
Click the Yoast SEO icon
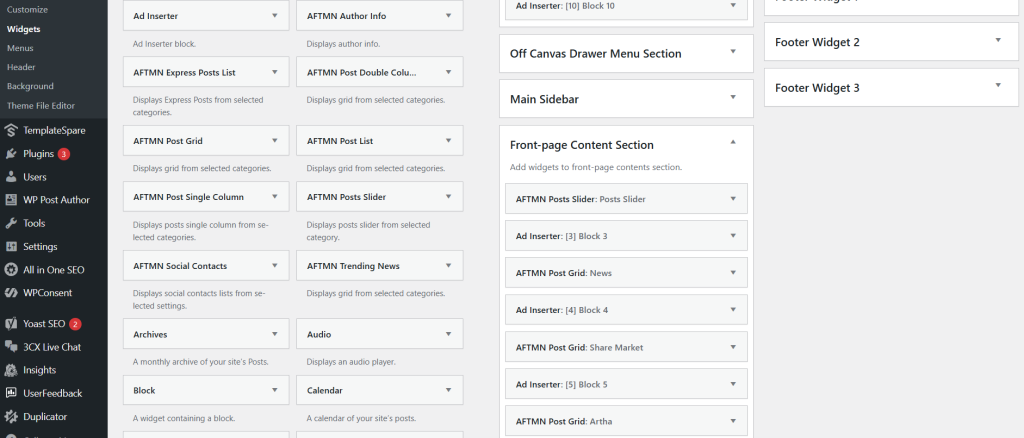point(11,324)
